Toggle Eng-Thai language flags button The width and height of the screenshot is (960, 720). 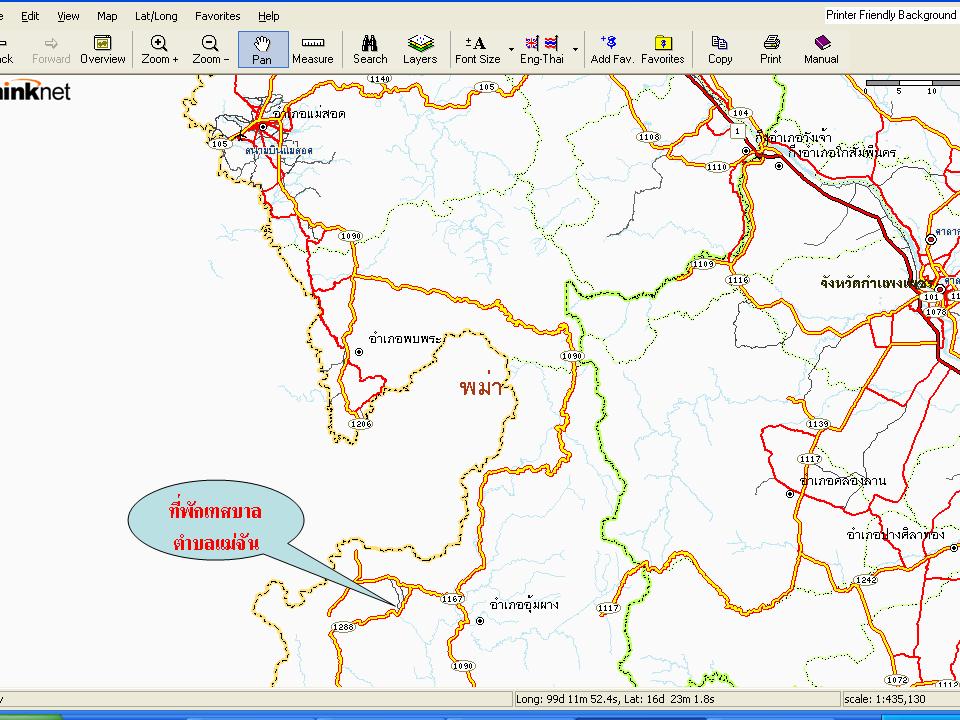[541, 49]
